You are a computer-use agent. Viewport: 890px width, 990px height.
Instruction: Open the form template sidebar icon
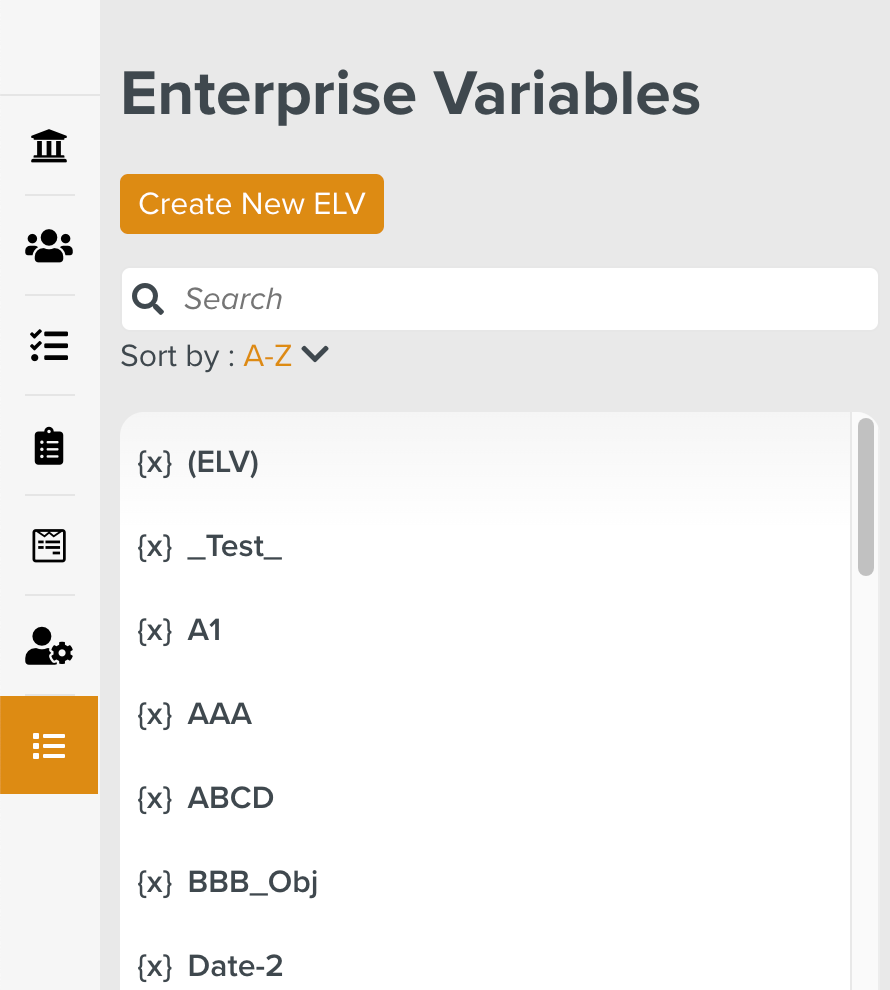point(49,546)
